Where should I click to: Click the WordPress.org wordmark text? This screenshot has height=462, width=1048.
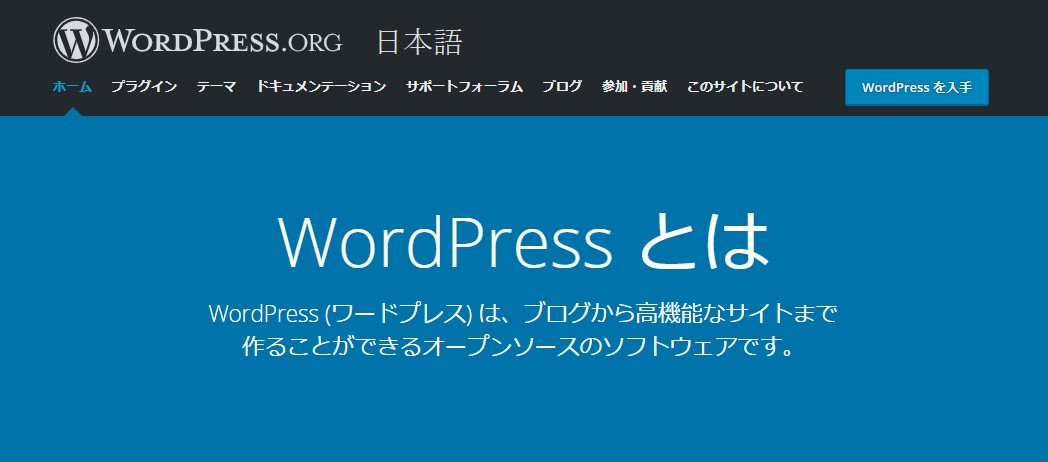[224, 42]
